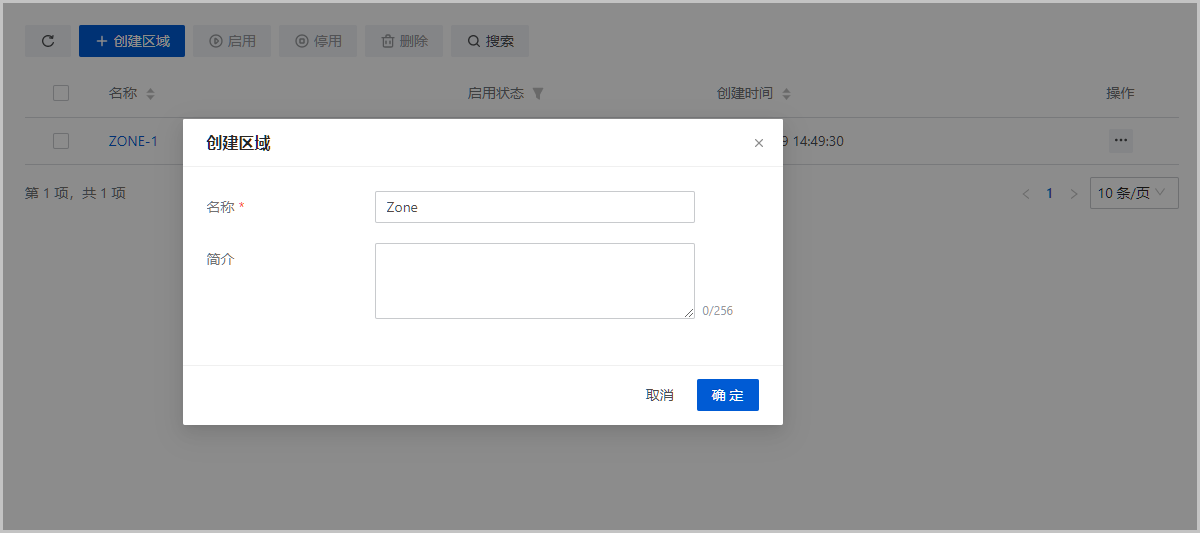Close the 创建区域 dialog with X
The width and height of the screenshot is (1200, 533).
[x=759, y=143]
